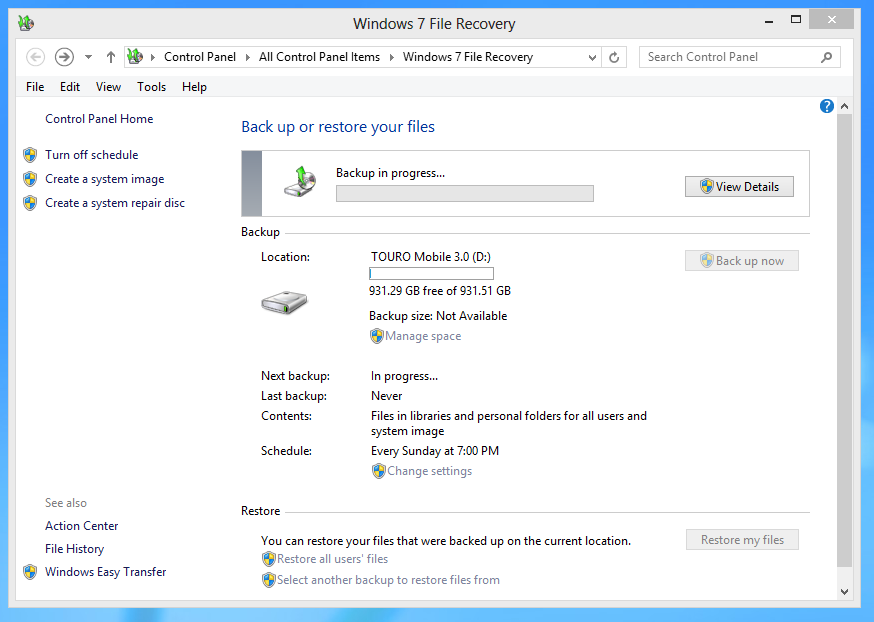
Task: Open the address bar history dropdown
Action: coord(592,57)
